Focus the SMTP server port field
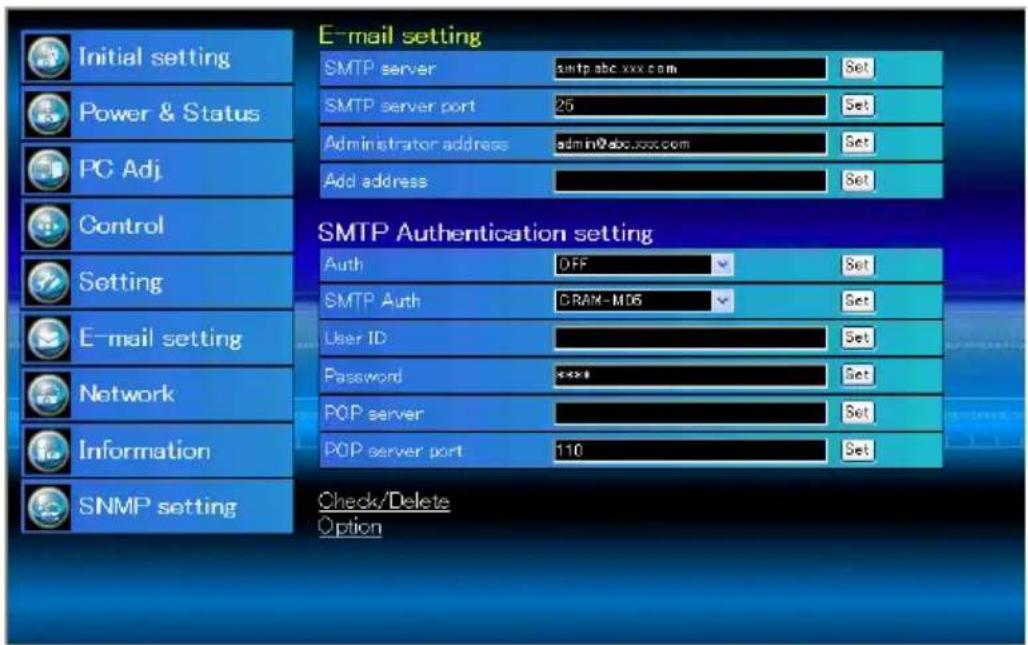Viewport: 1028px width, 645px height. [x=690, y=106]
